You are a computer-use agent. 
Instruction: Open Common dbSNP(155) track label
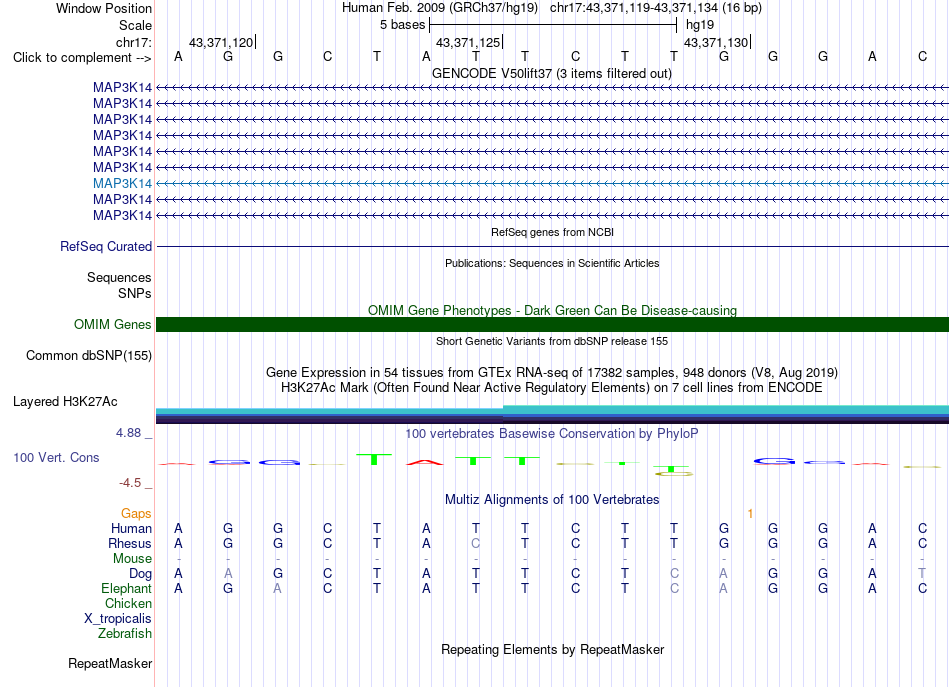[89, 356]
